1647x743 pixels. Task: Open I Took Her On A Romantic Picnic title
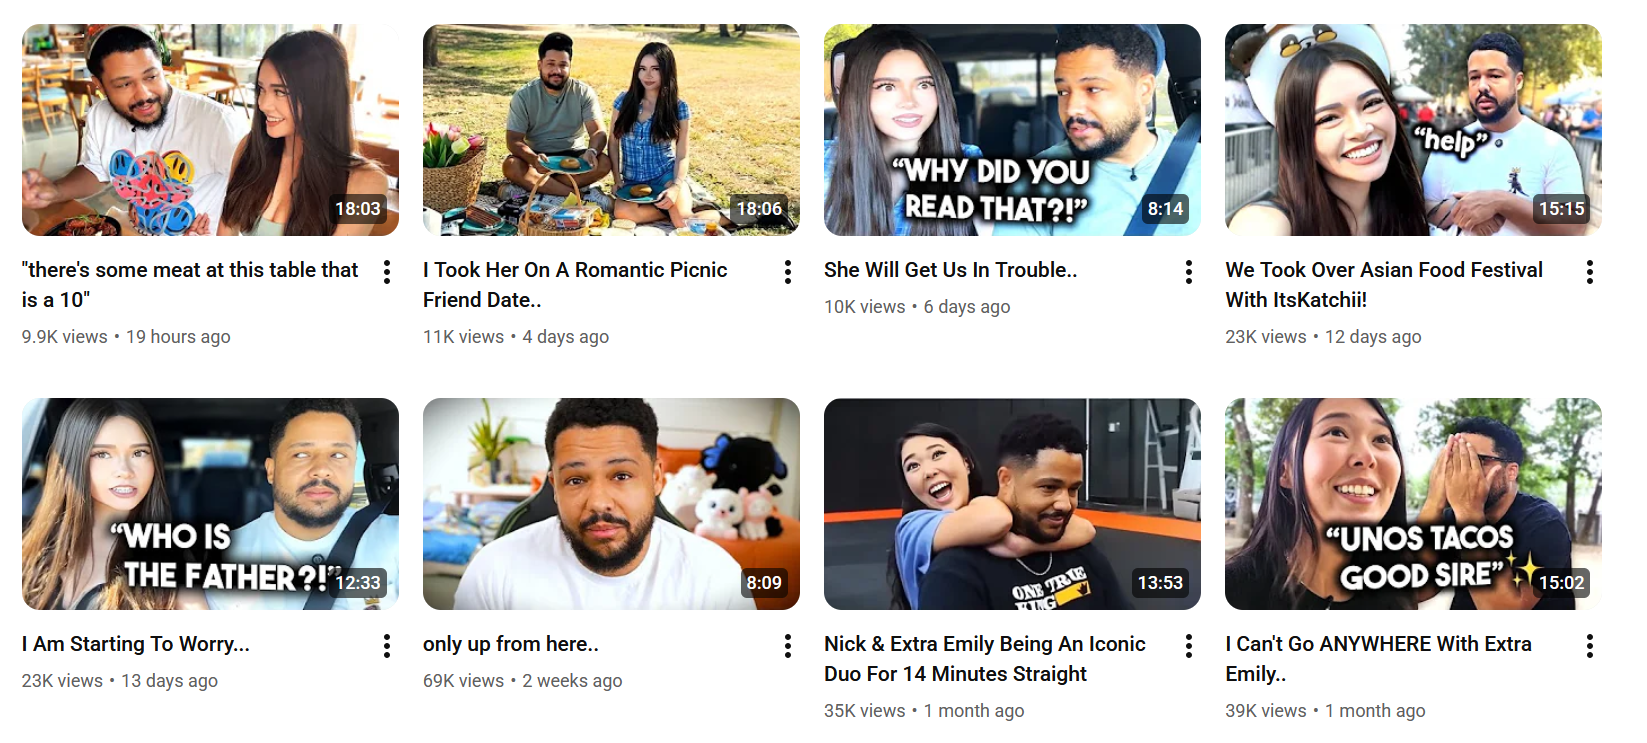pyautogui.click(x=575, y=285)
